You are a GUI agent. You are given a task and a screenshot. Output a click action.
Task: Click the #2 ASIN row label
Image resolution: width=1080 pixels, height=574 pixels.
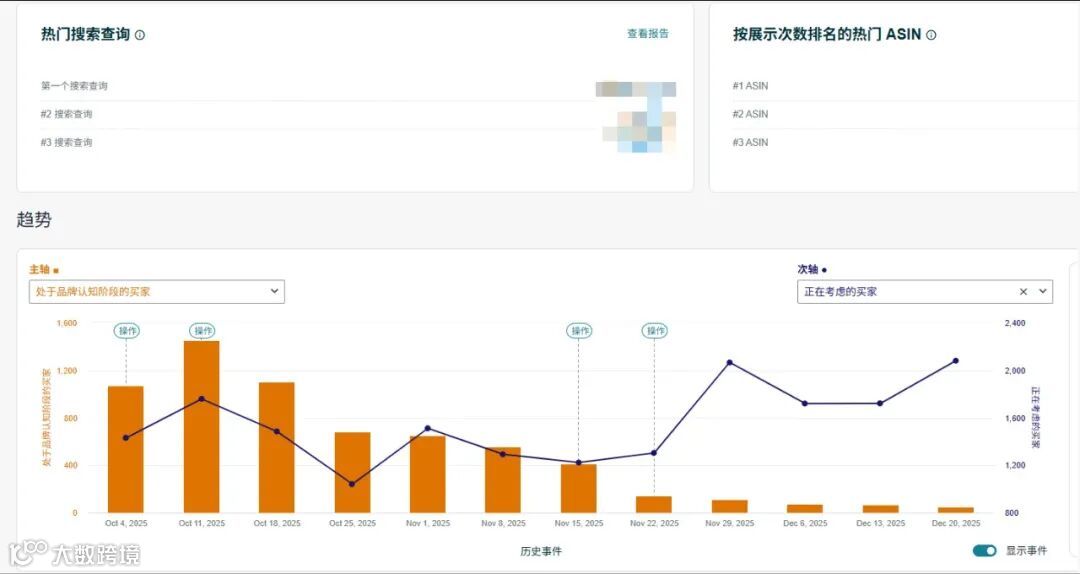point(750,114)
